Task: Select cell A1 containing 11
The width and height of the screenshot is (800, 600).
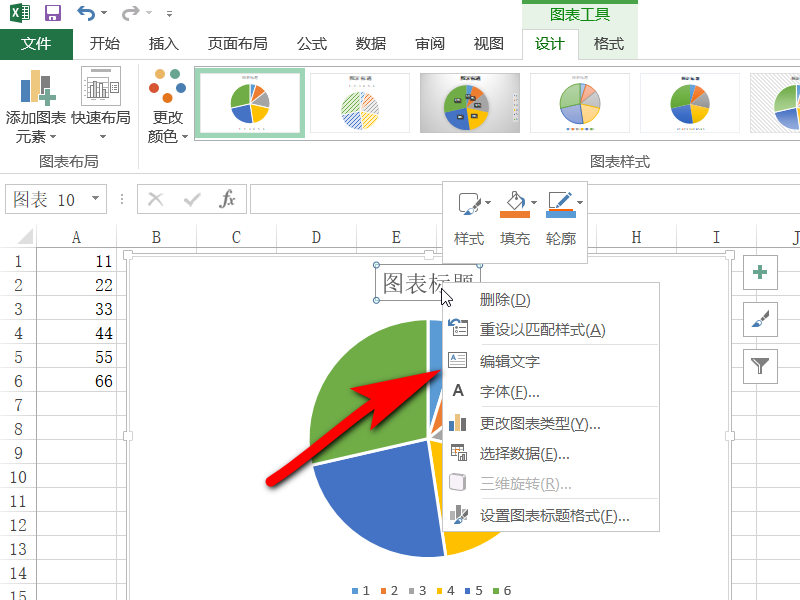Action: tap(77, 261)
